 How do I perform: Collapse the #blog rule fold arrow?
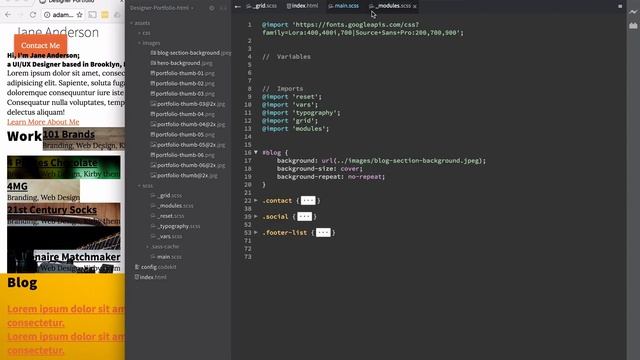[256, 153]
